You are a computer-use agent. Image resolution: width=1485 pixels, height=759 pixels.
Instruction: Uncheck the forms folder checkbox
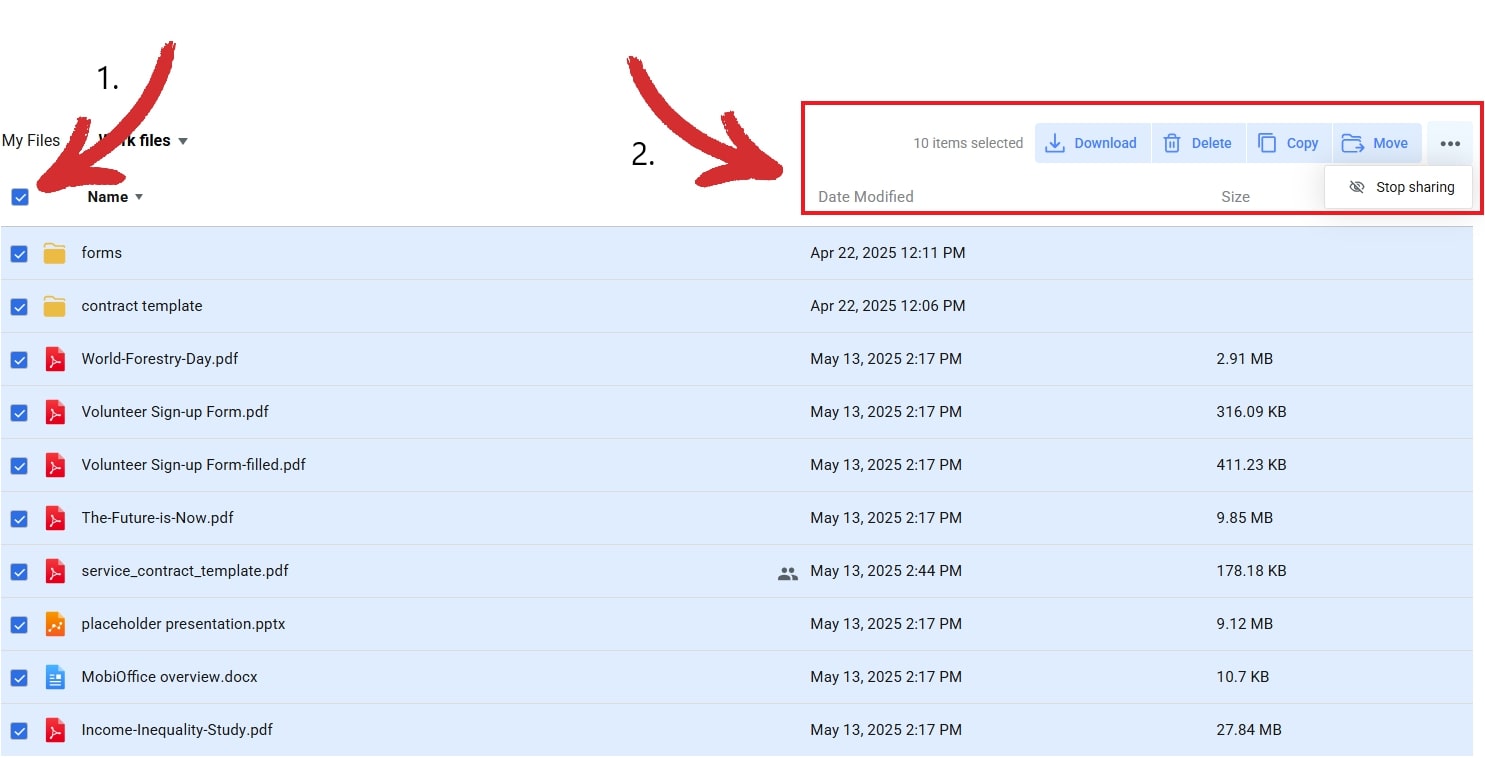19,253
